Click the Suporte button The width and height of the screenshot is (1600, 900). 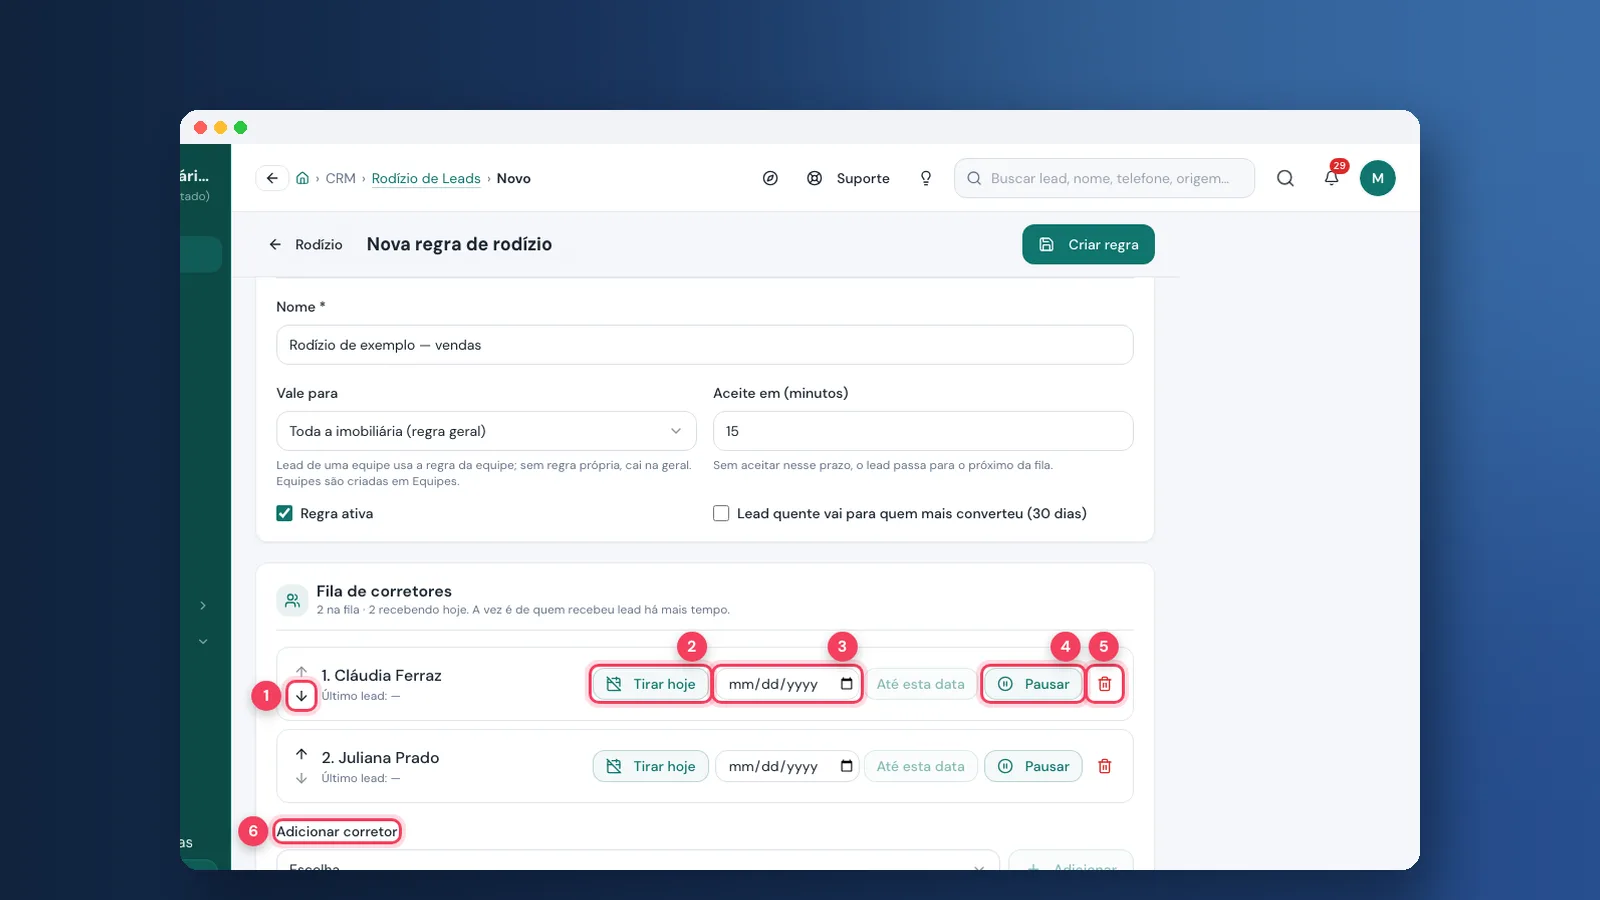[x=849, y=178]
